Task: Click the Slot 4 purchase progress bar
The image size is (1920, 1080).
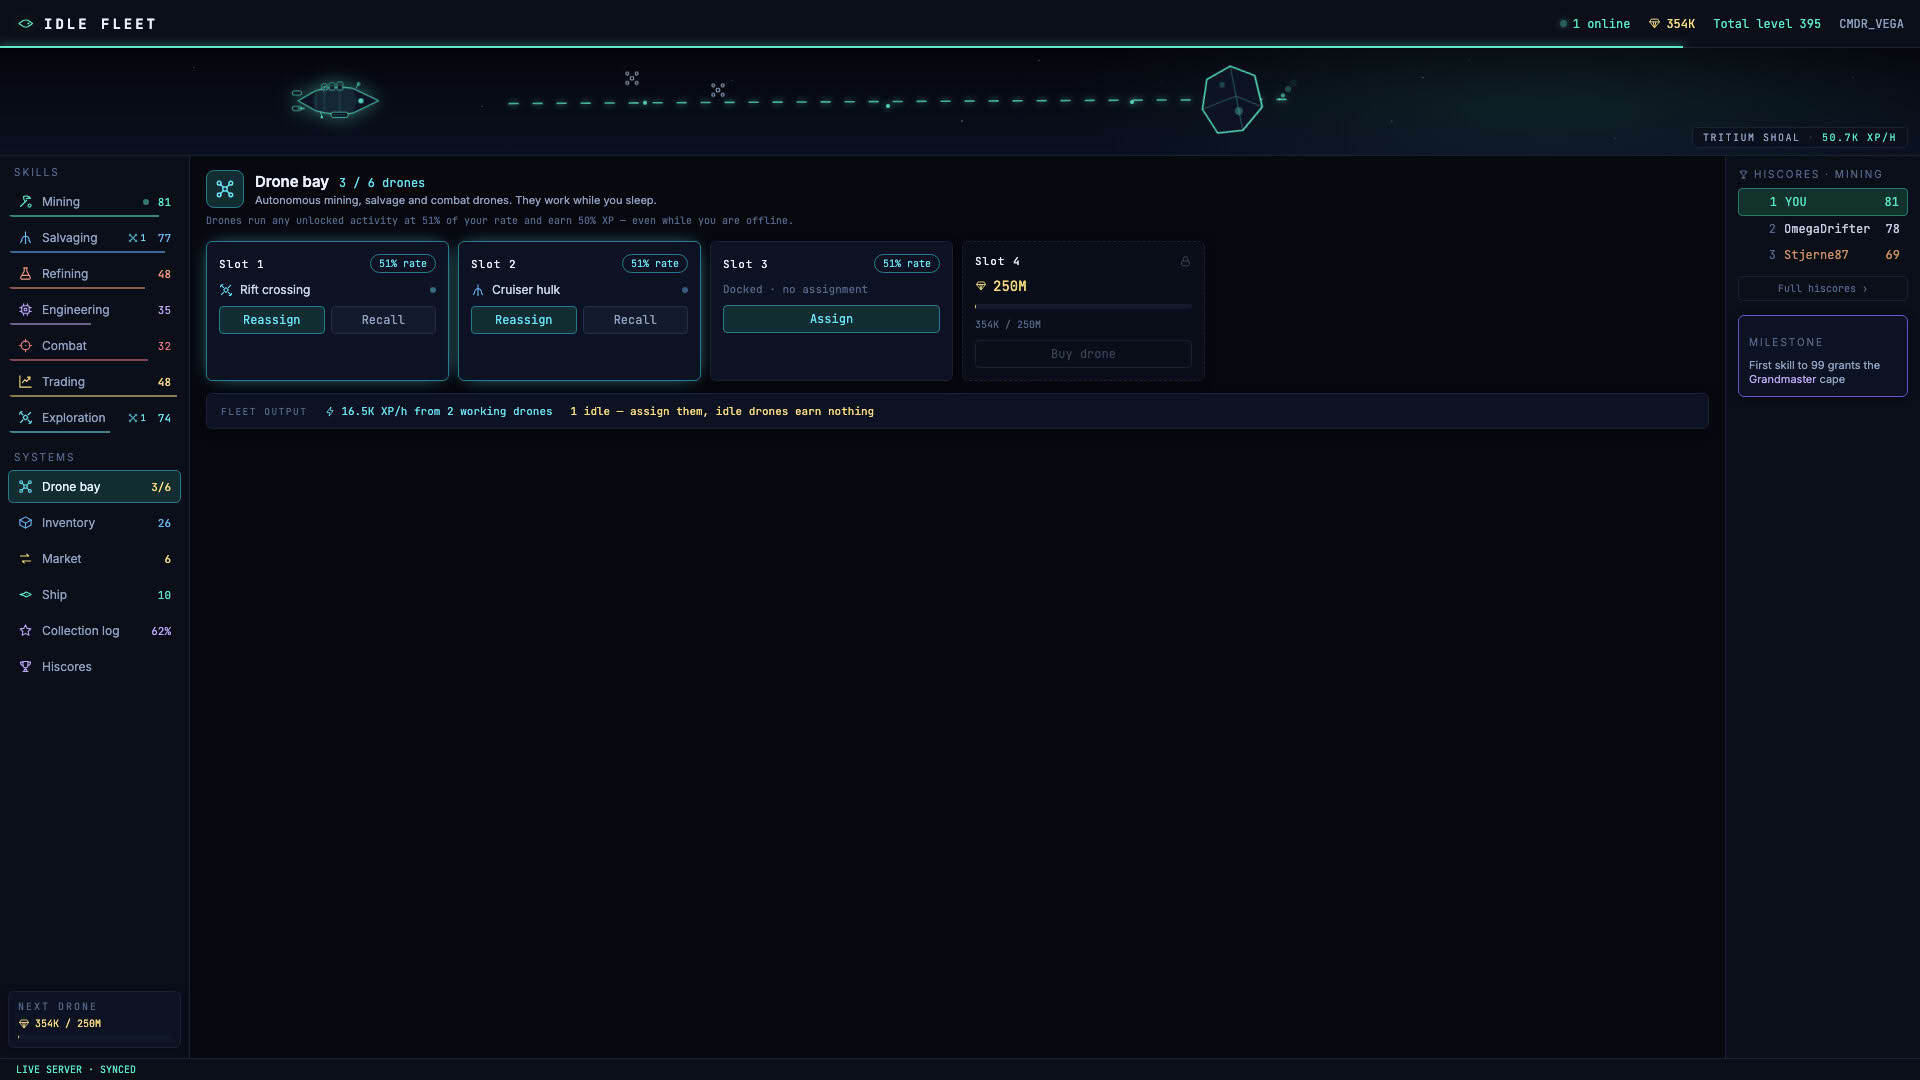Action: (x=1083, y=307)
